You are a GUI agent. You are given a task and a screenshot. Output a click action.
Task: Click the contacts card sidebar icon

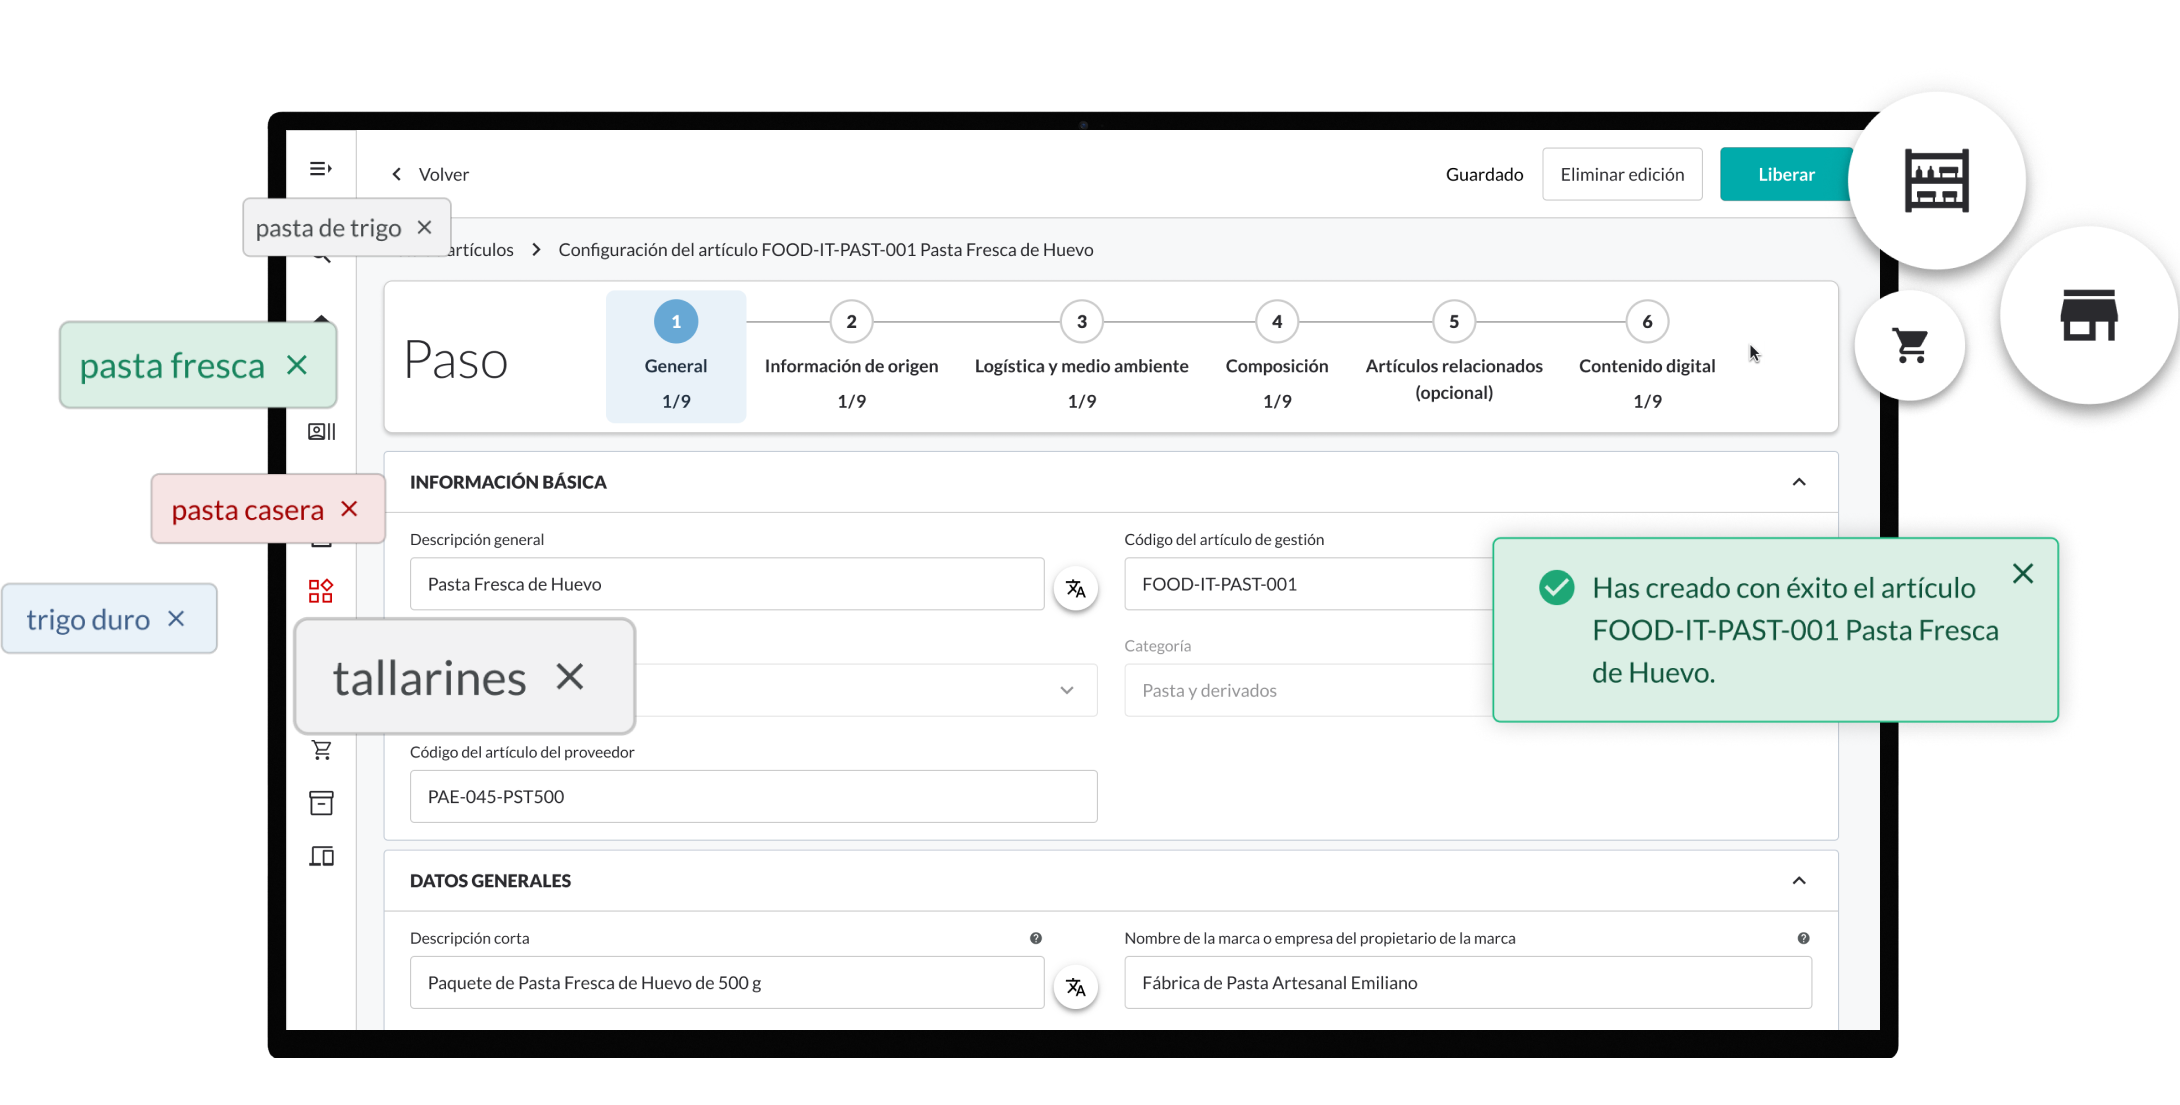pyautogui.click(x=321, y=431)
